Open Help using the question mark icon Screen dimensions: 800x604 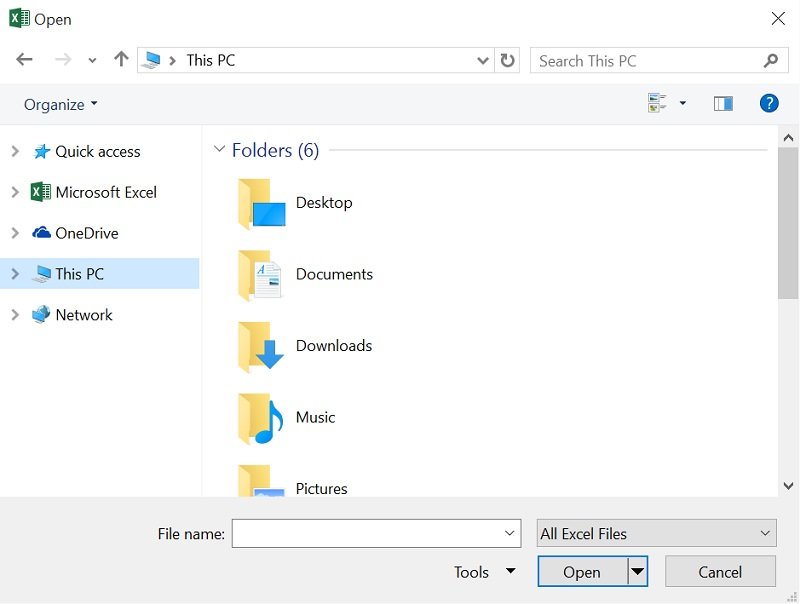pyautogui.click(x=769, y=103)
